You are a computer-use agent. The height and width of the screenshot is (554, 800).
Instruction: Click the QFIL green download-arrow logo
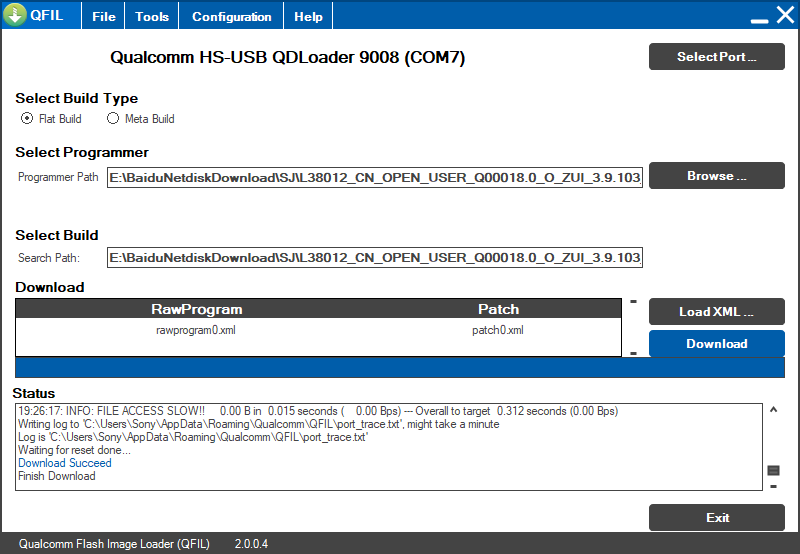(15, 14)
